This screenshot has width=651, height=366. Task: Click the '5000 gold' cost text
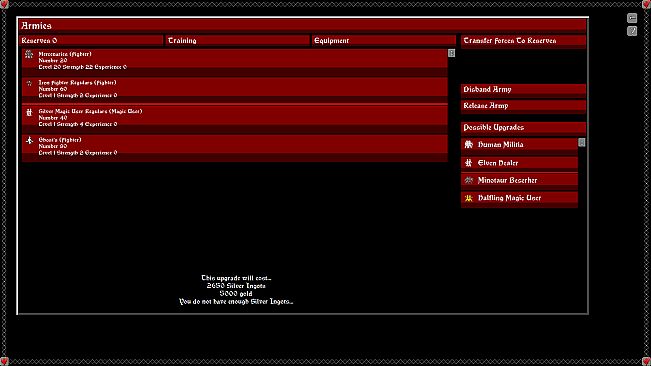[x=236, y=294]
